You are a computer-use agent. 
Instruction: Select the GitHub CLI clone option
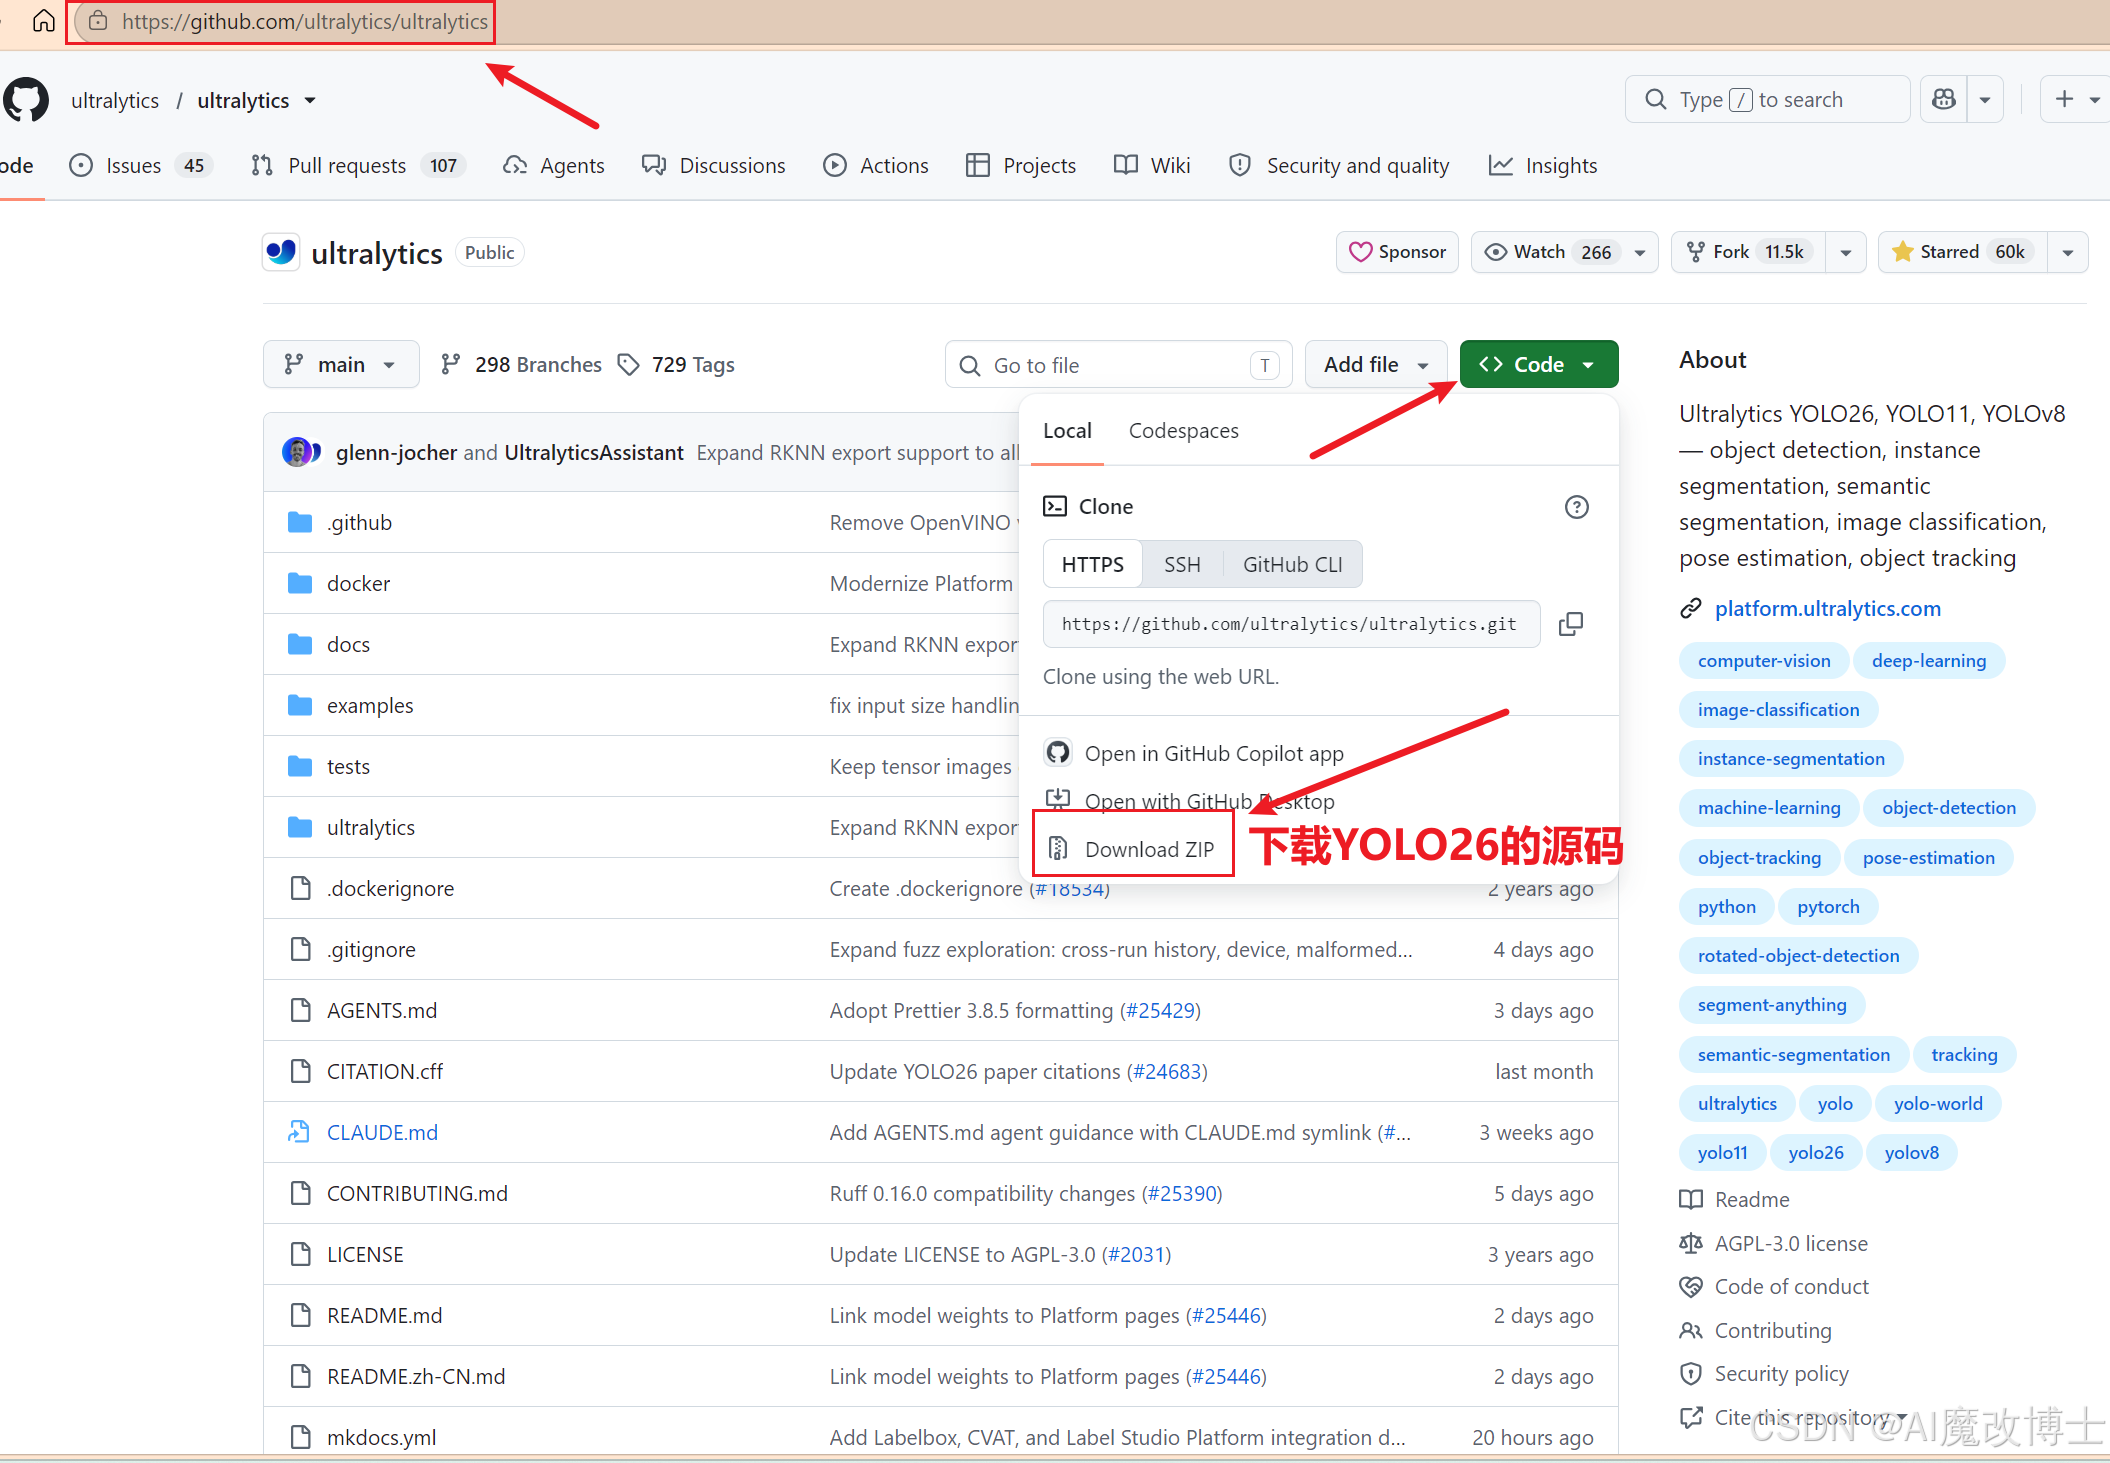[1292, 565]
